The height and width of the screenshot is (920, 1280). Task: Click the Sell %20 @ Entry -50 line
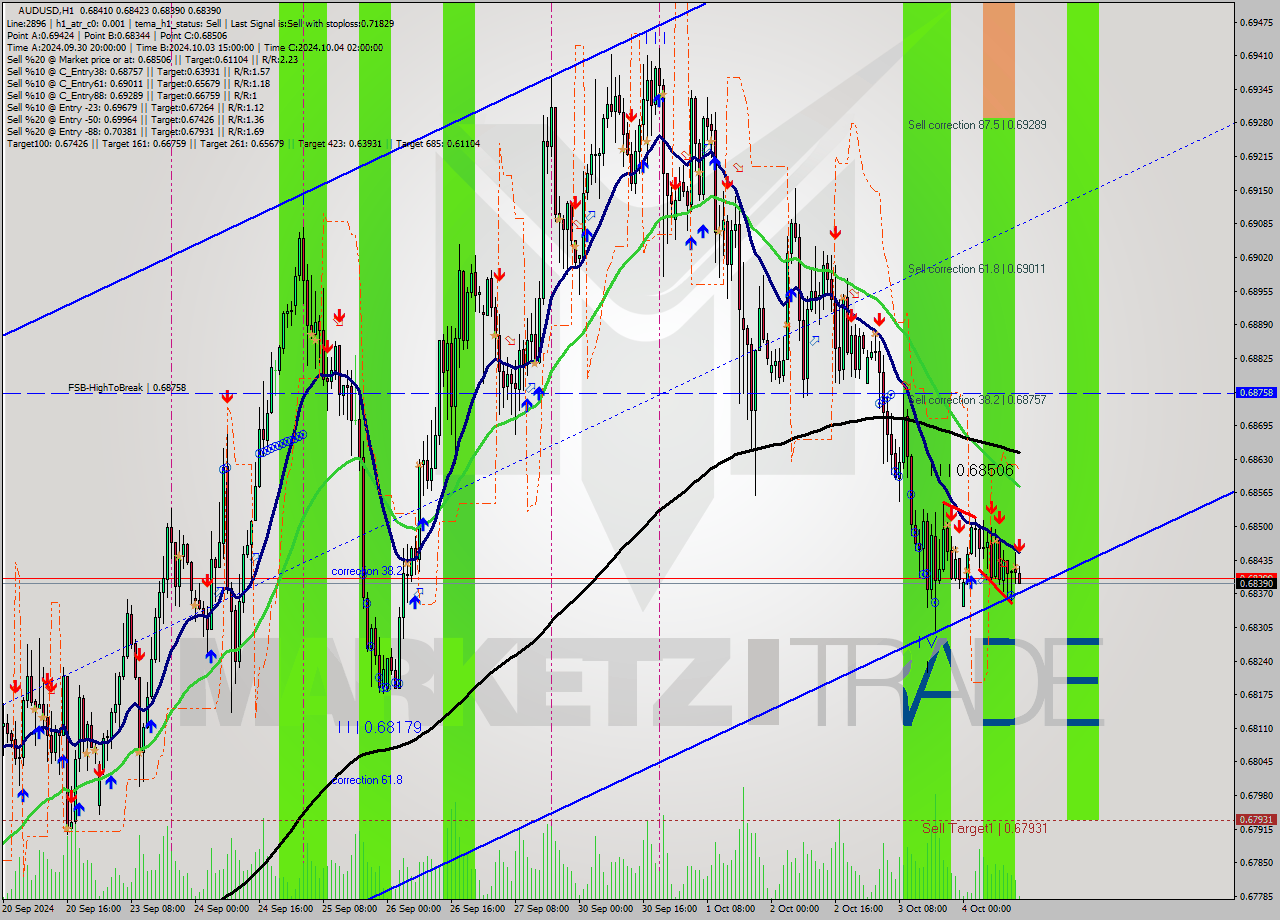[x=135, y=119]
